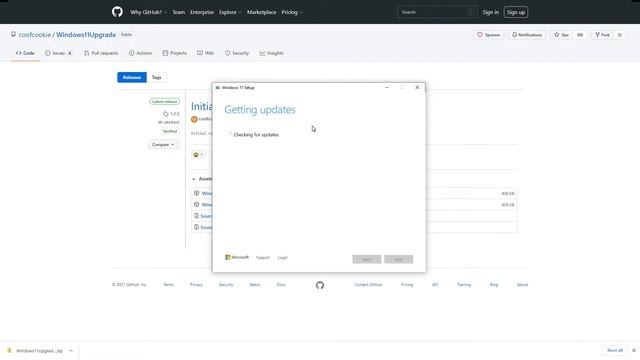Click the Windows 11 Setup title bar icon
The width and height of the screenshot is (640, 360).
pyautogui.click(x=218, y=88)
